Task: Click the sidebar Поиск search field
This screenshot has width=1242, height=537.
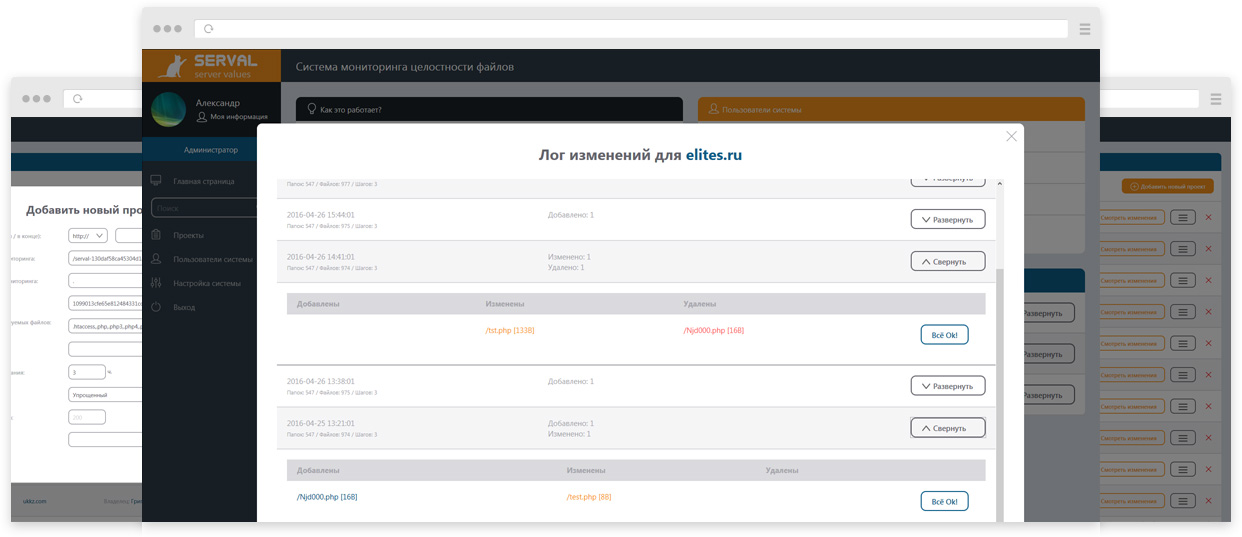Action: click(x=204, y=208)
